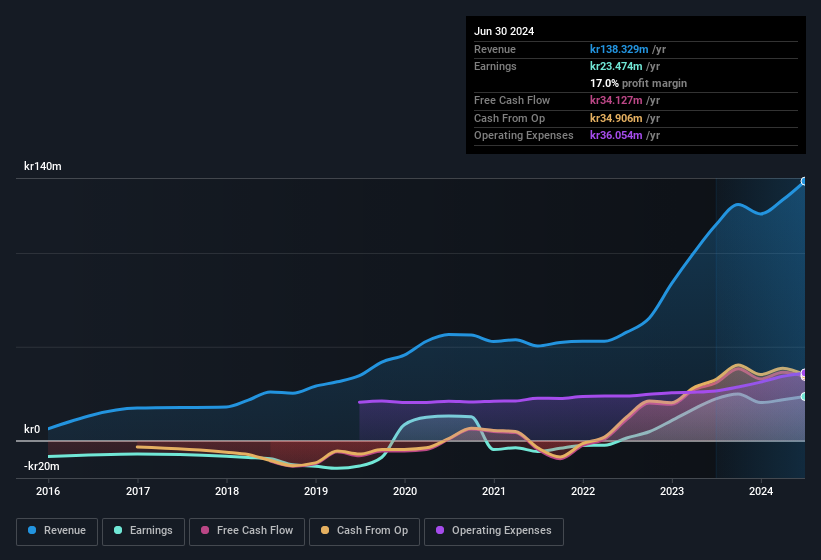The image size is (821, 560).
Task: Click the kr34.127m free cash flow value
Action: (x=616, y=100)
